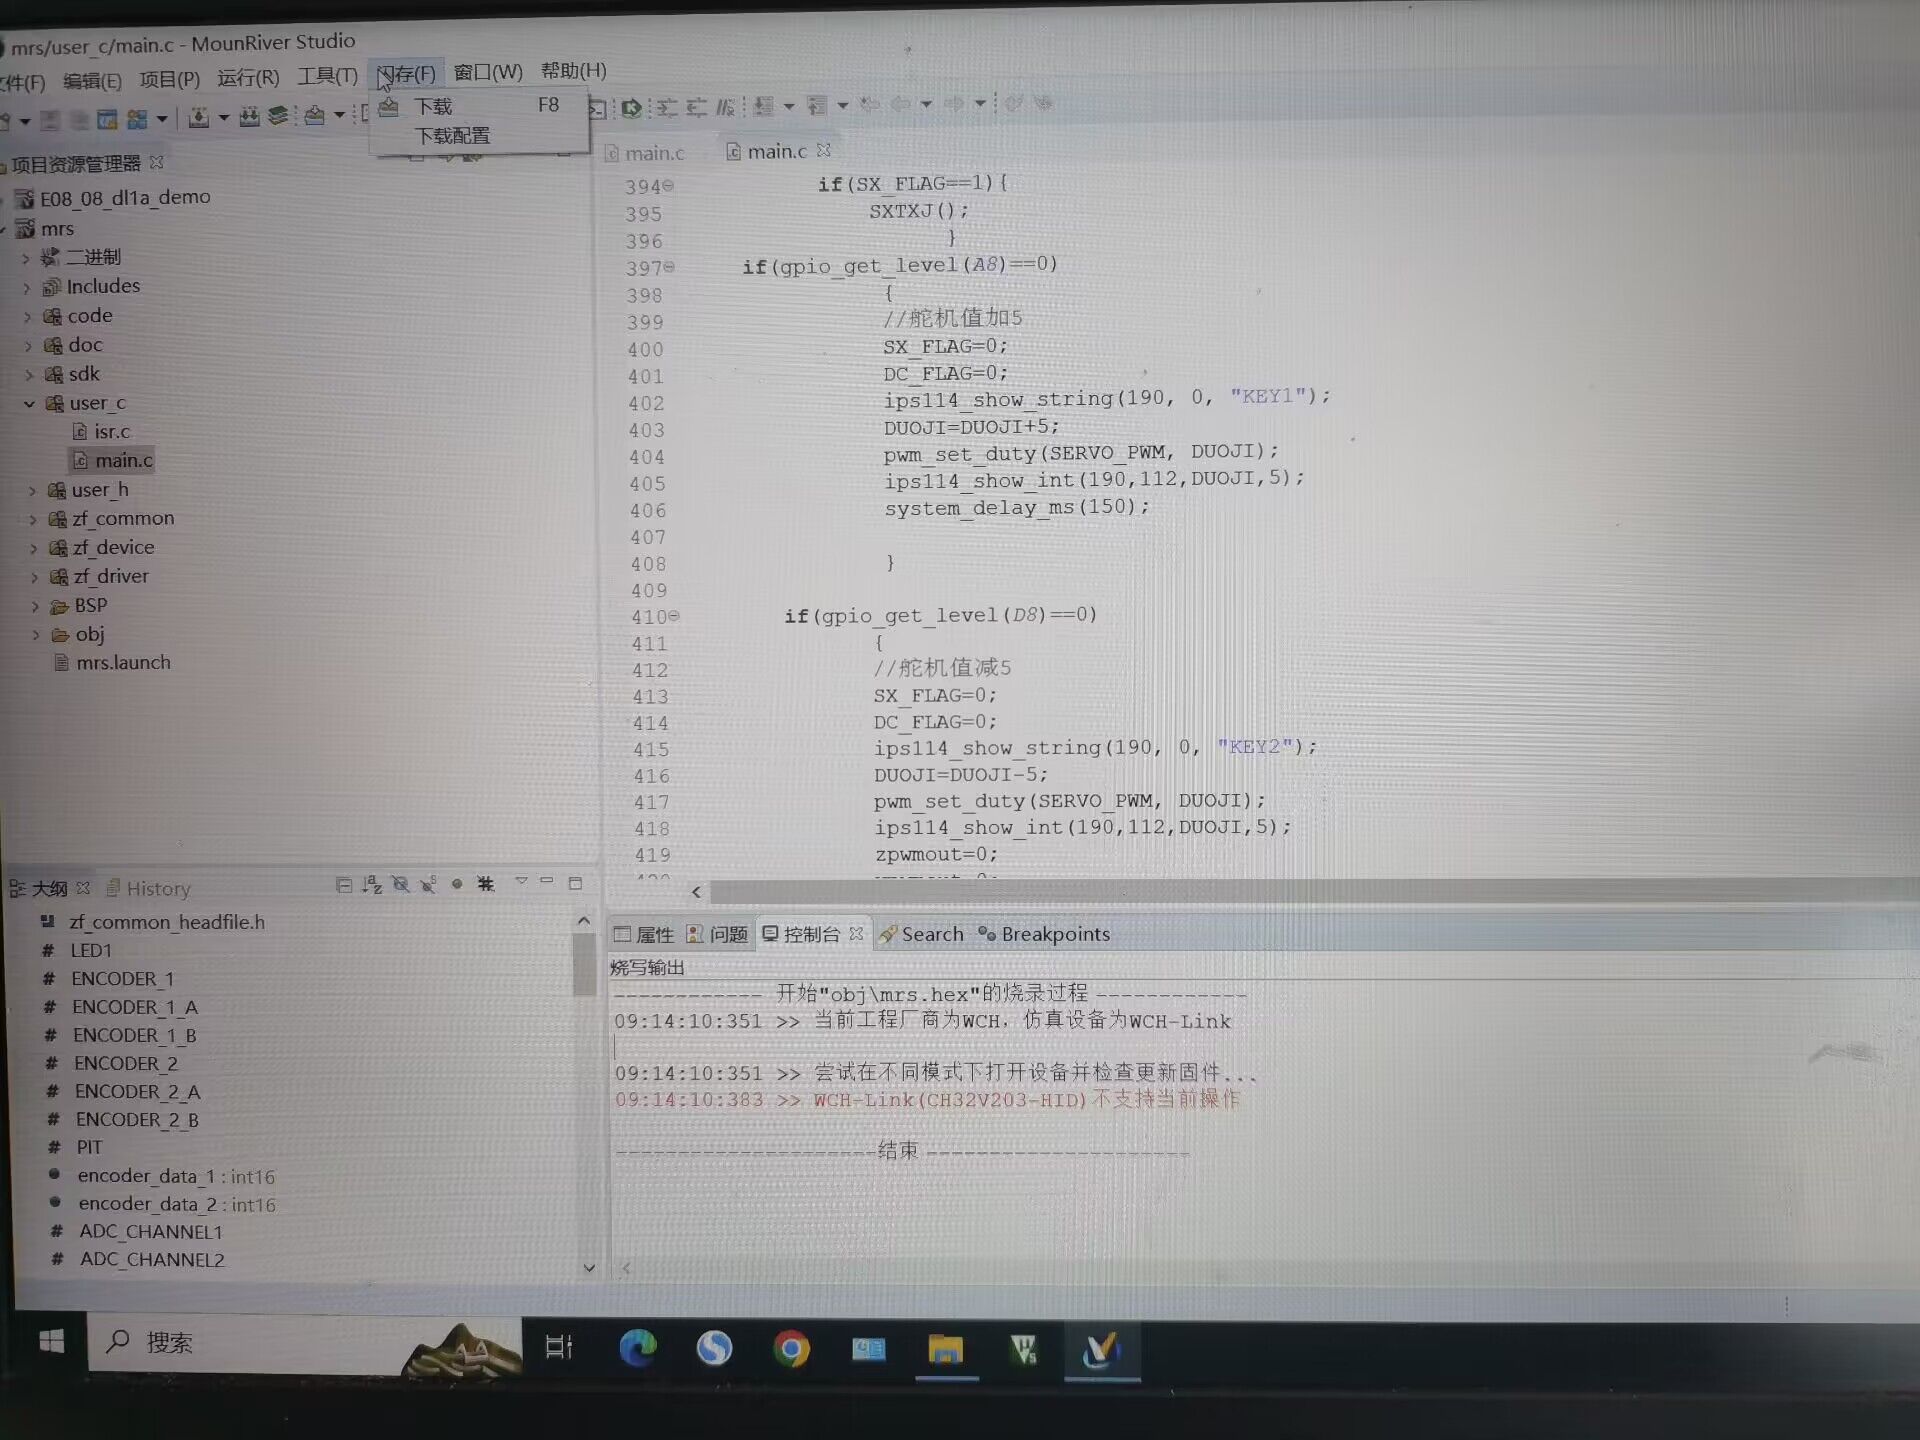
Task: Open build icon dropdown arrow
Action: pos(224,118)
